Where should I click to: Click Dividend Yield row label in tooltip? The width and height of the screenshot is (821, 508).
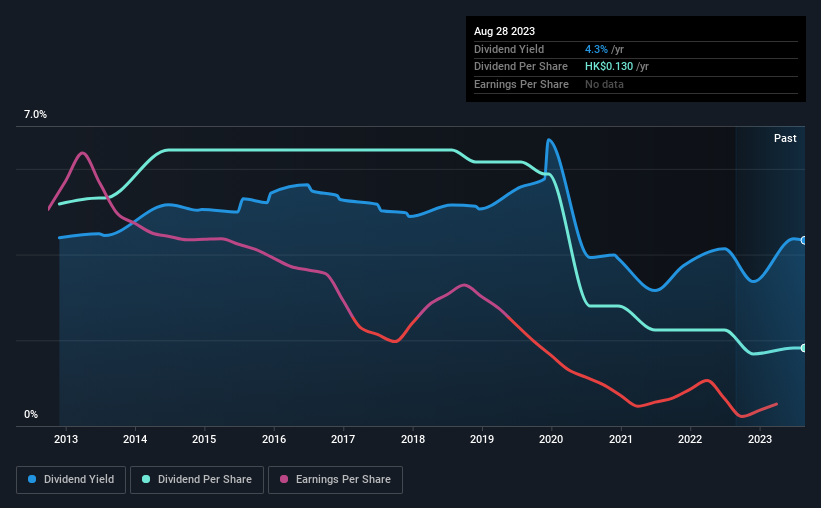tap(509, 49)
